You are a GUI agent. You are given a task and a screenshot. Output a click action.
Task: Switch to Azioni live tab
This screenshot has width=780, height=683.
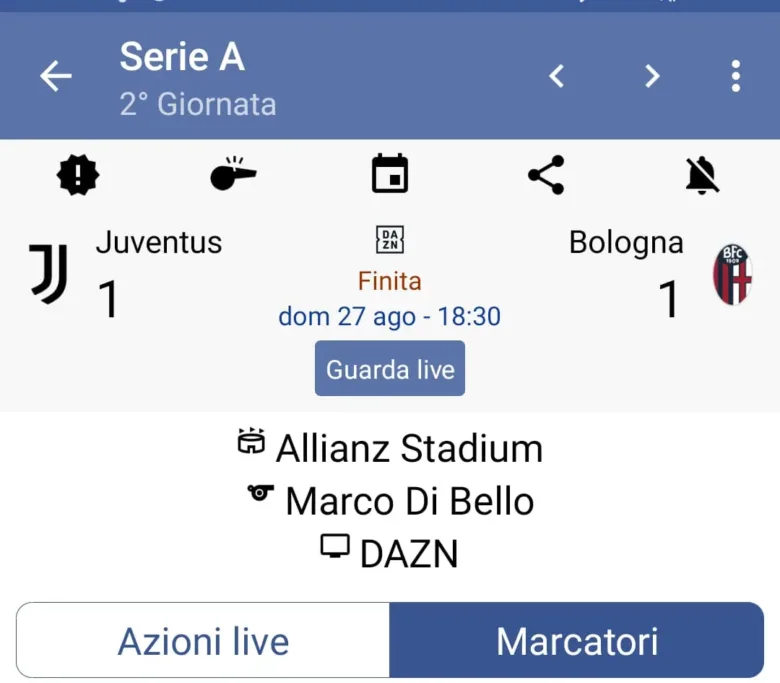(x=203, y=641)
